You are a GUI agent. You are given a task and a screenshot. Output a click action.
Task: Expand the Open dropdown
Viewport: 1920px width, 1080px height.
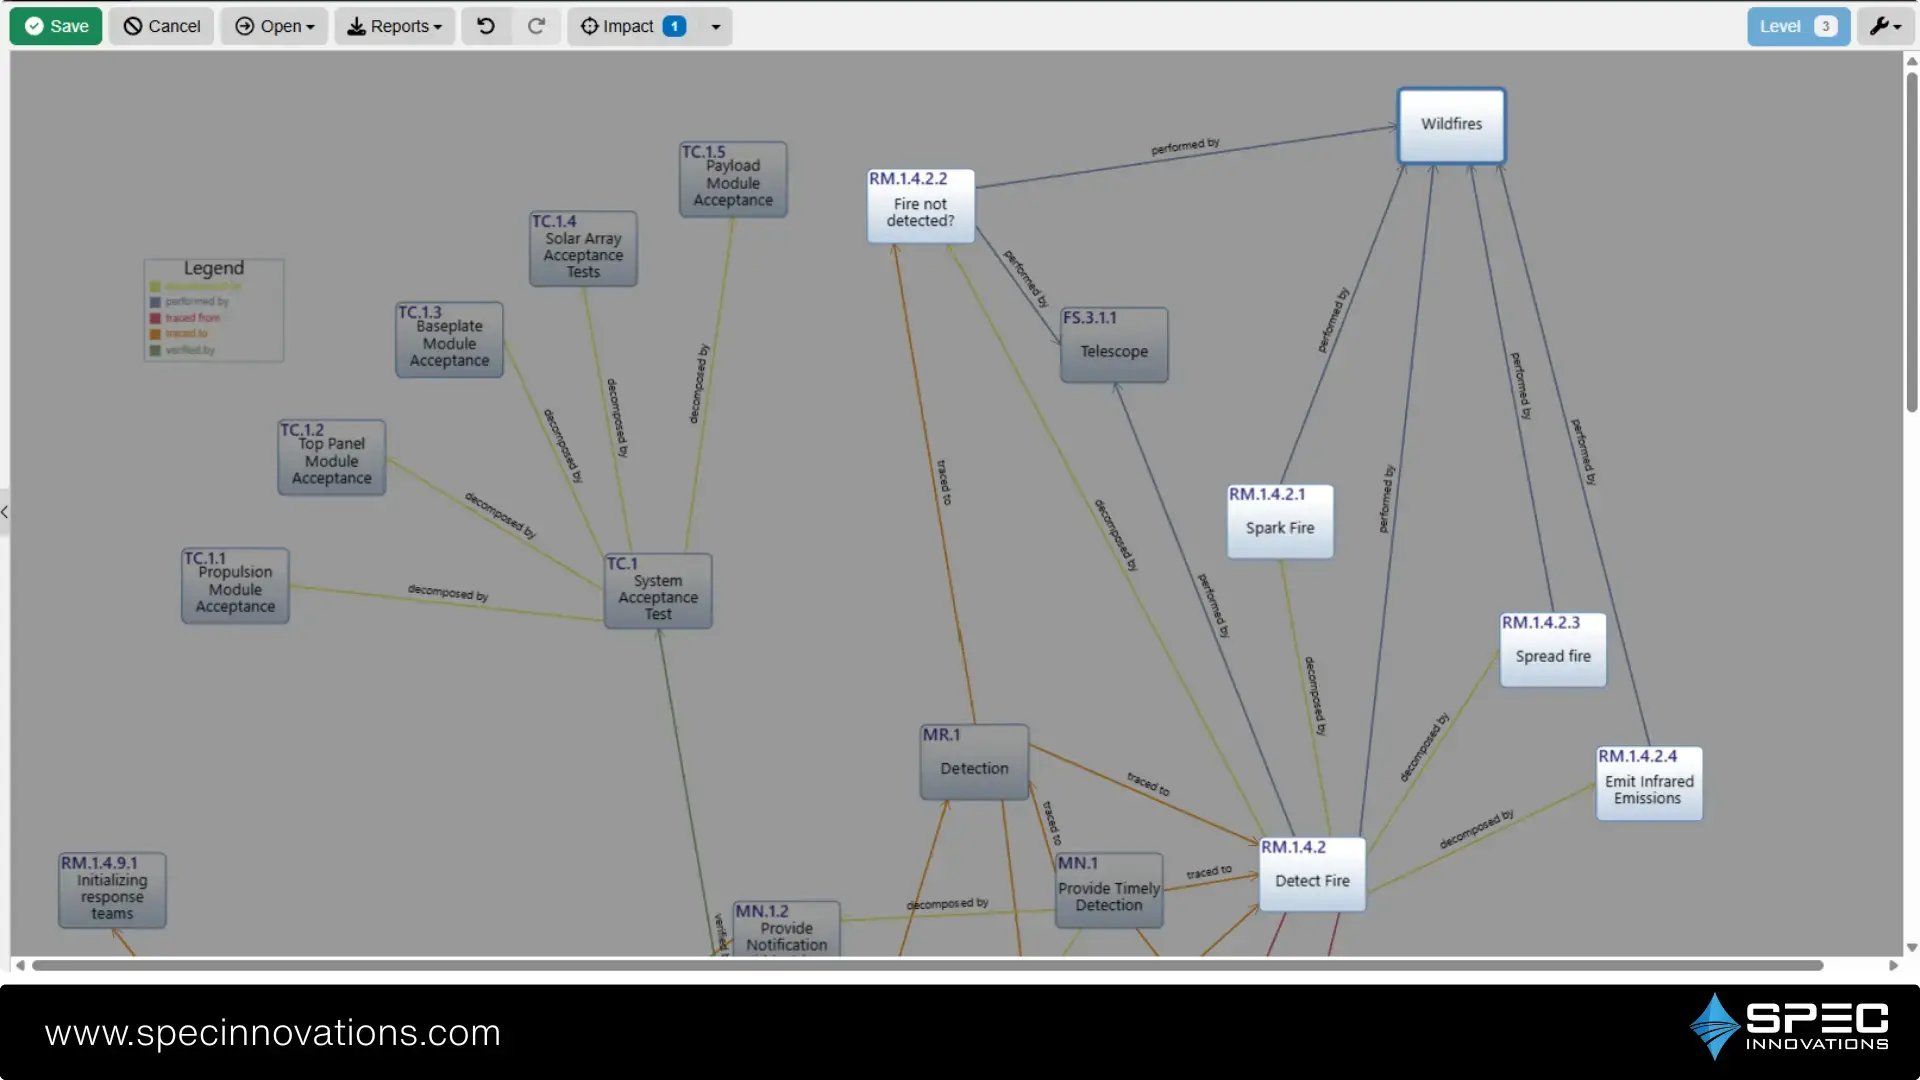pos(309,26)
